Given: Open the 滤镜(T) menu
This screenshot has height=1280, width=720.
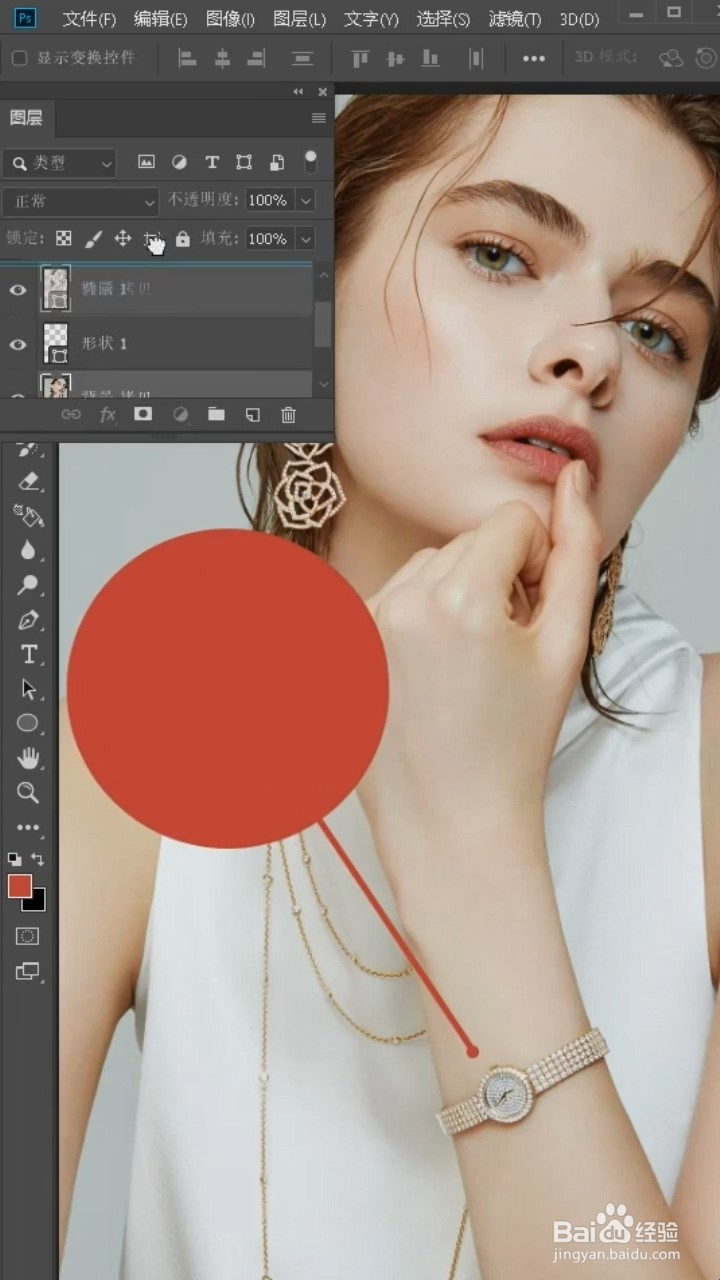Looking at the screenshot, I should point(515,19).
